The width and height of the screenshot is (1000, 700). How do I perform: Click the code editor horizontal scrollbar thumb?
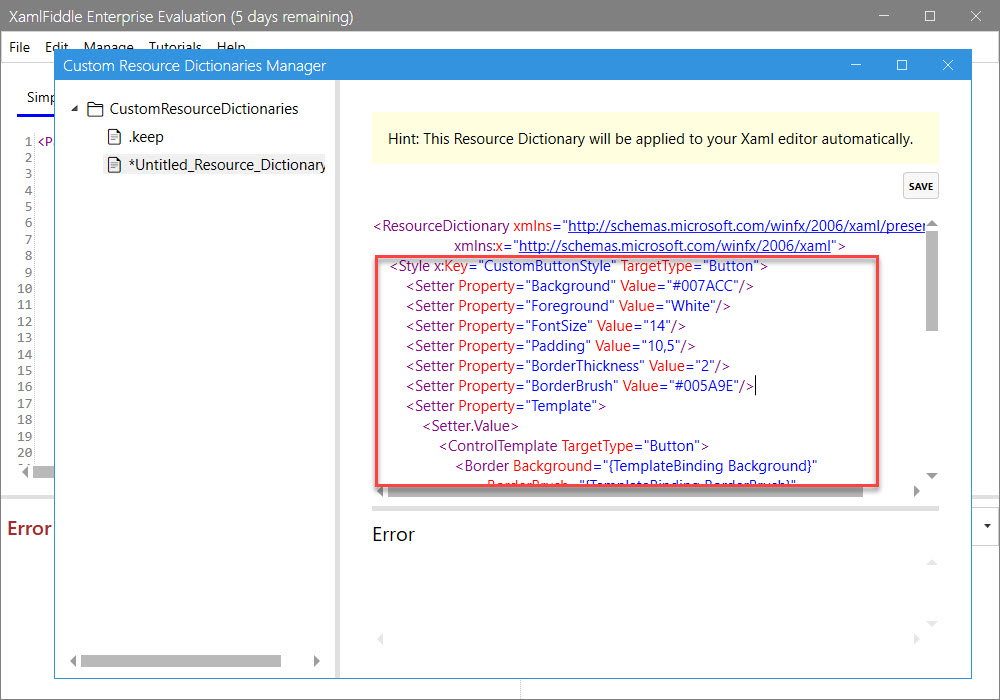click(625, 491)
